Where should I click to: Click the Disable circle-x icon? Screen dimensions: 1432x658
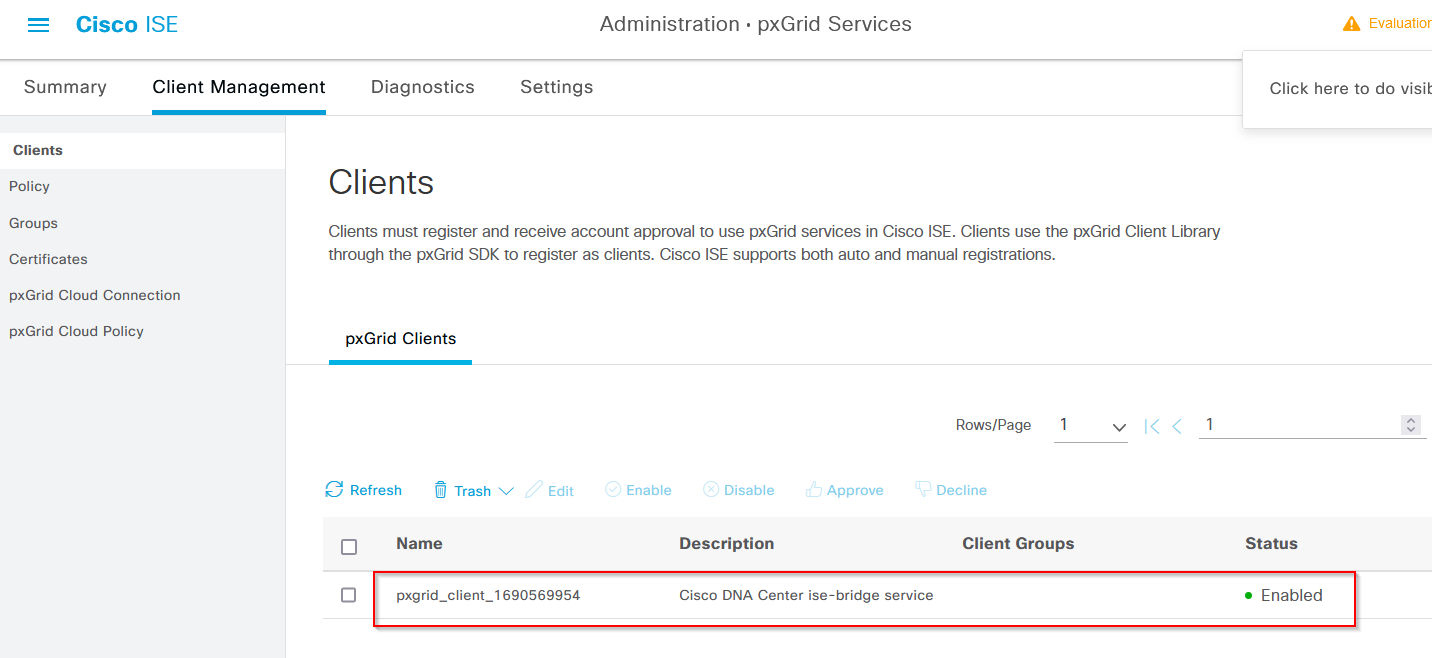711,490
